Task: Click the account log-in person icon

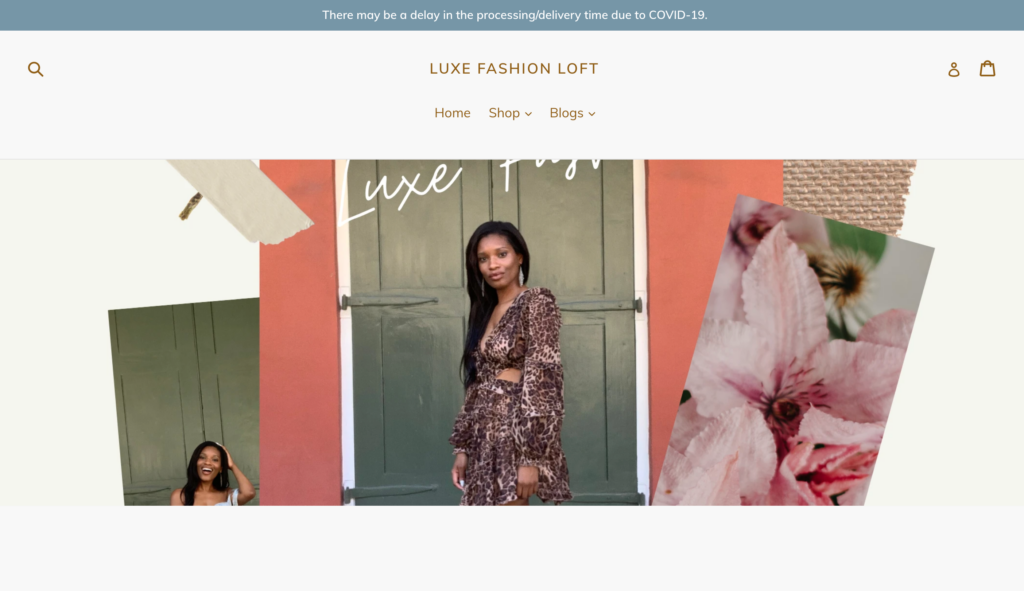Action: coord(953,69)
